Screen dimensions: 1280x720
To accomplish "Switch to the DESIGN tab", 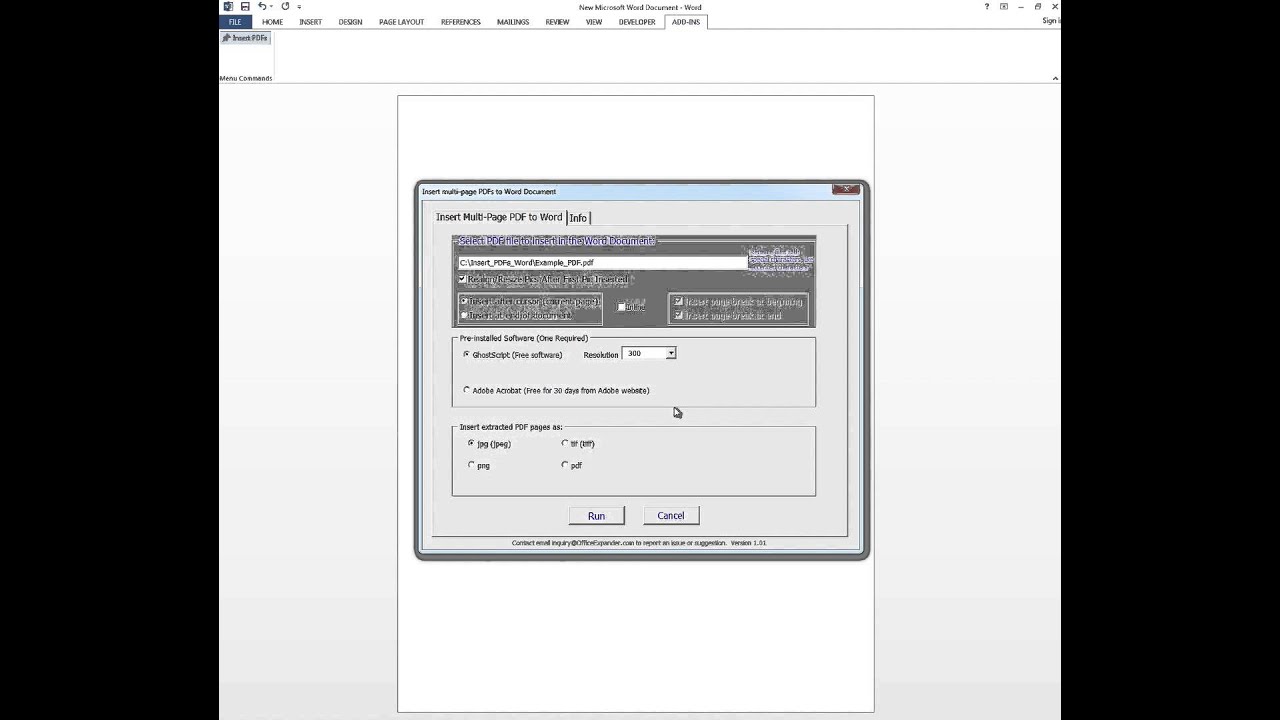I will 350,22.
